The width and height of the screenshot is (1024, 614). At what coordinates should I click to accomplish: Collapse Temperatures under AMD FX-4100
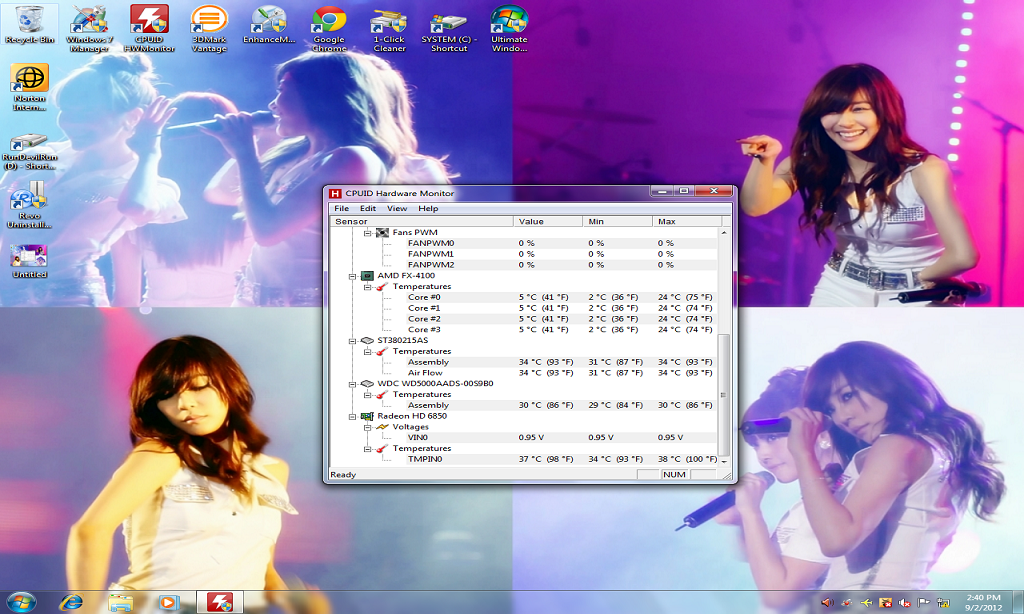[367, 287]
